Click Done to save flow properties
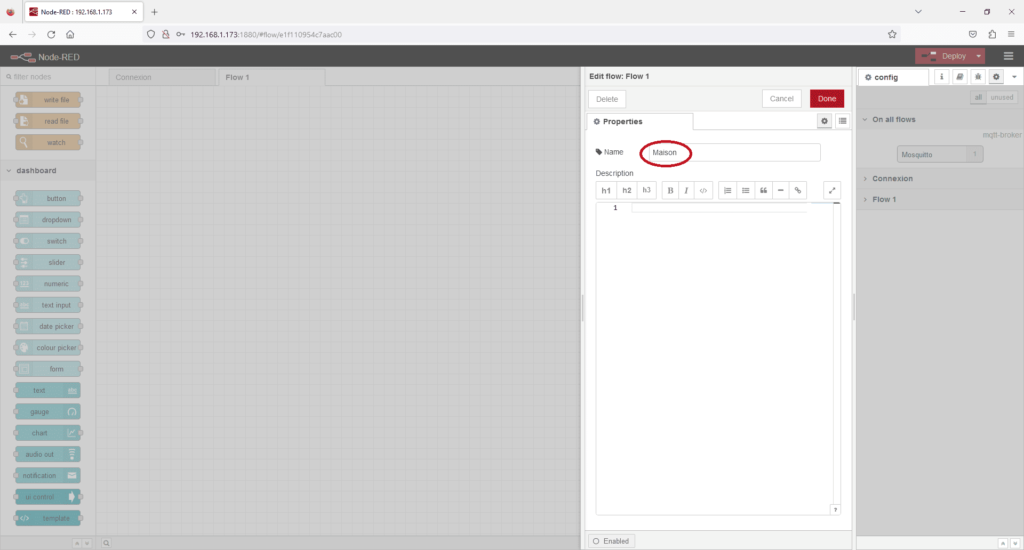Image resolution: width=1024 pixels, height=550 pixels. tap(827, 99)
